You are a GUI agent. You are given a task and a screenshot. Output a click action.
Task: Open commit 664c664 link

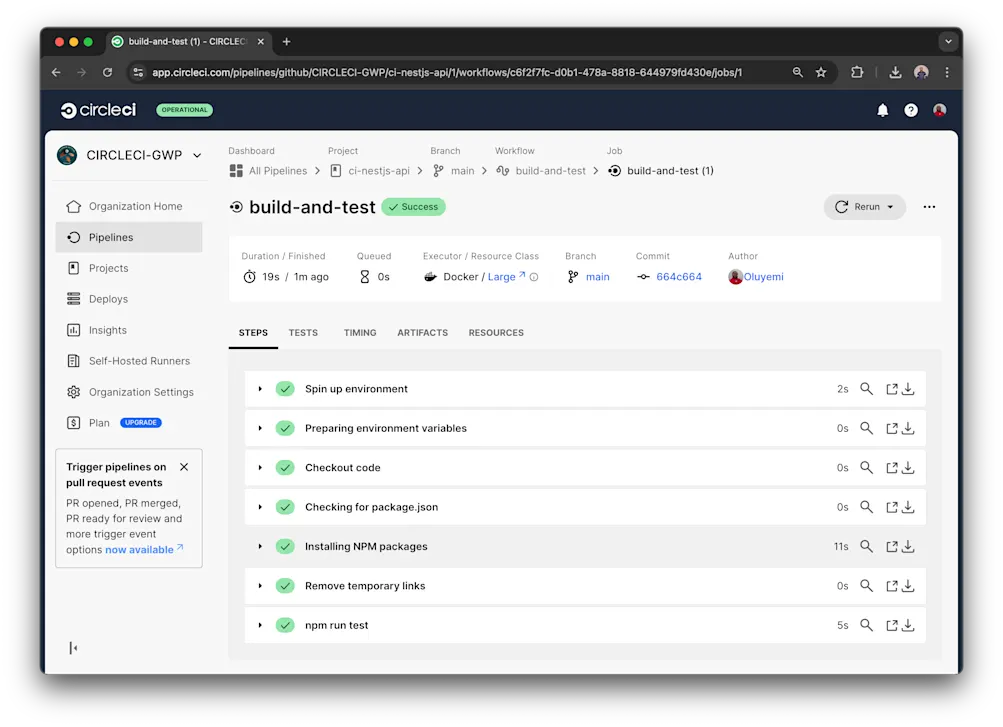coord(679,277)
